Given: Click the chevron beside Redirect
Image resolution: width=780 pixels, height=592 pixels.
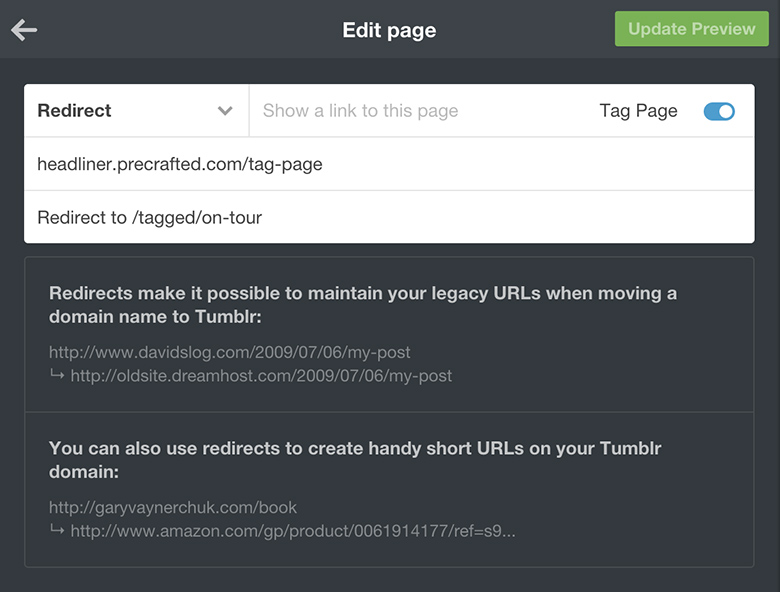Looking at the screenshot, I should (225, 111).
